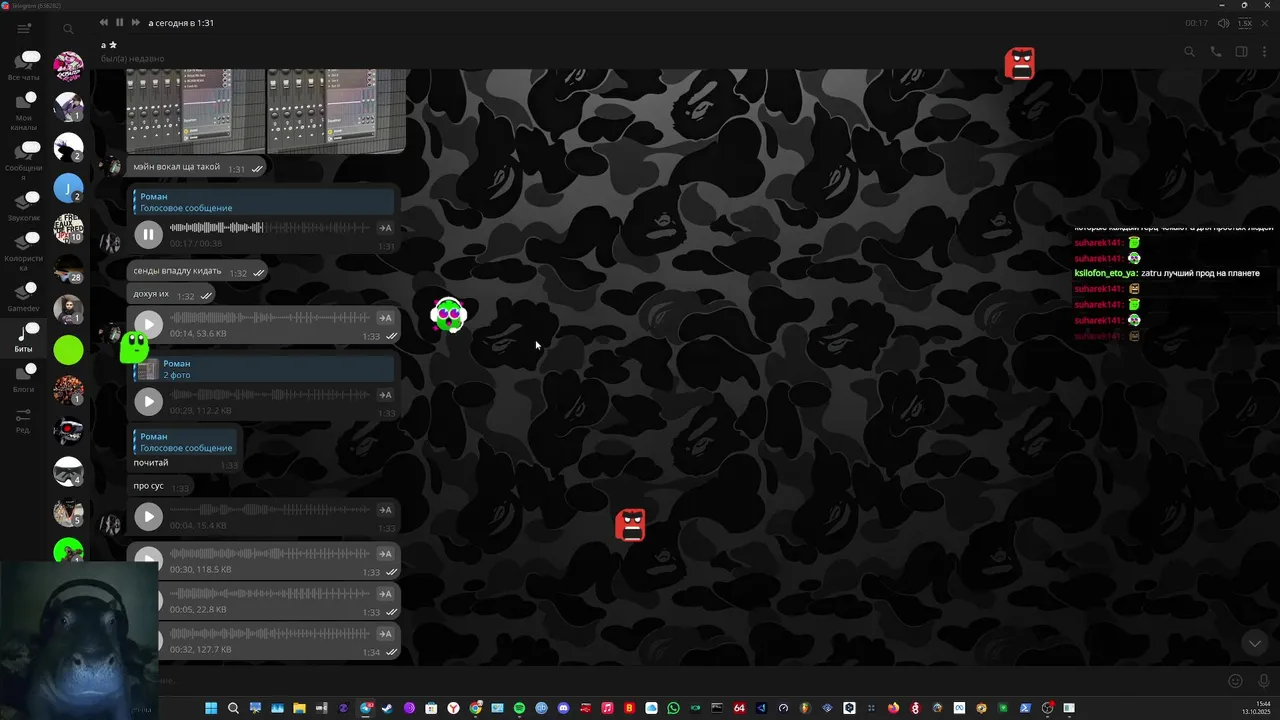1280x720 pixels.
Task: Open chat with 28 unread badge
Action: pos(68,269)
